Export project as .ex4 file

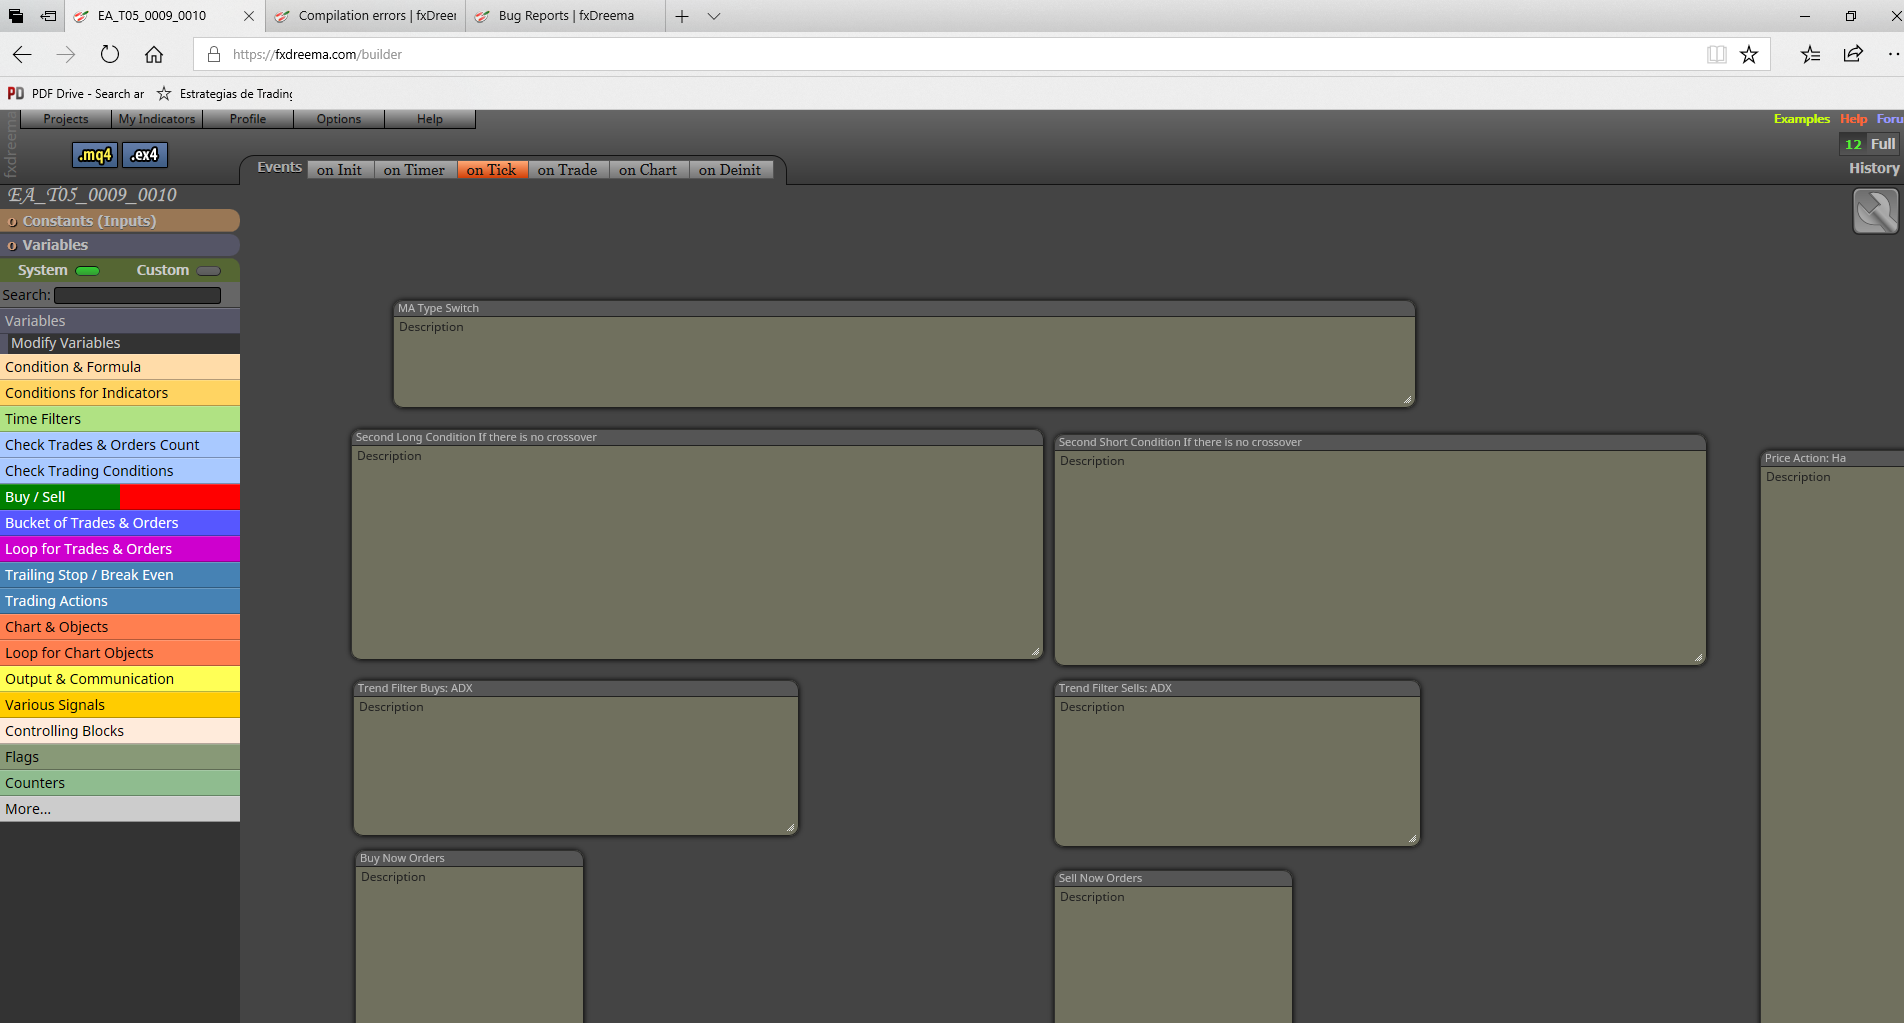tap(145, 155)
